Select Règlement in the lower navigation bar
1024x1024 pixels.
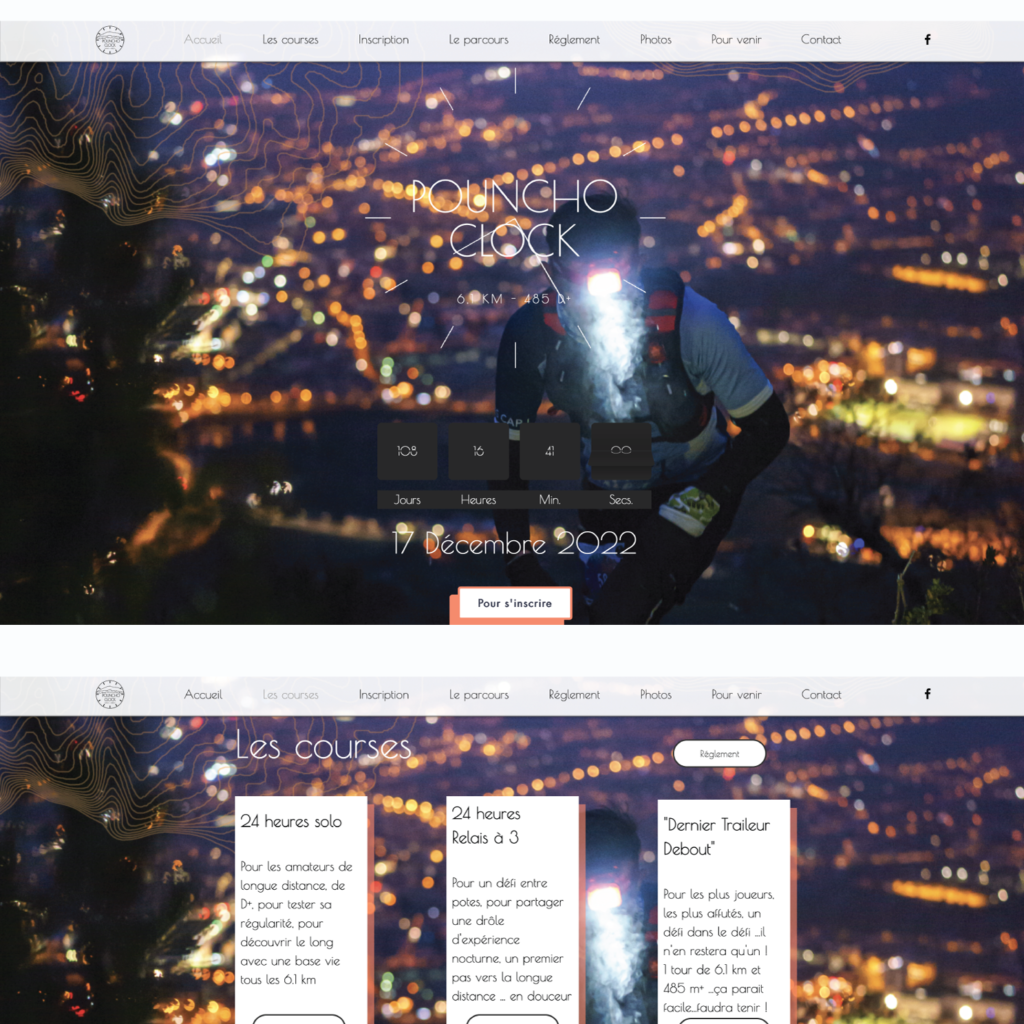point(574,695)
